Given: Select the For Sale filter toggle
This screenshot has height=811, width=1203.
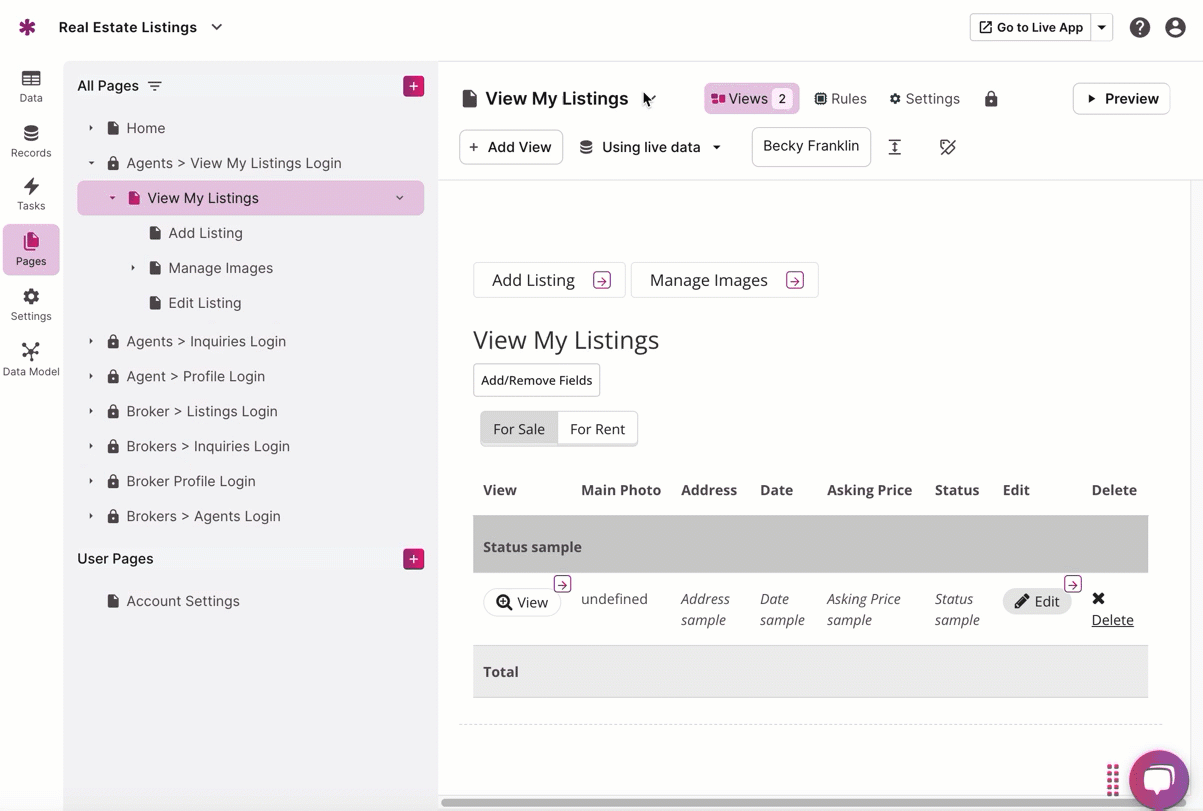Looking at the screenshot, I should [x=519, y=429].
